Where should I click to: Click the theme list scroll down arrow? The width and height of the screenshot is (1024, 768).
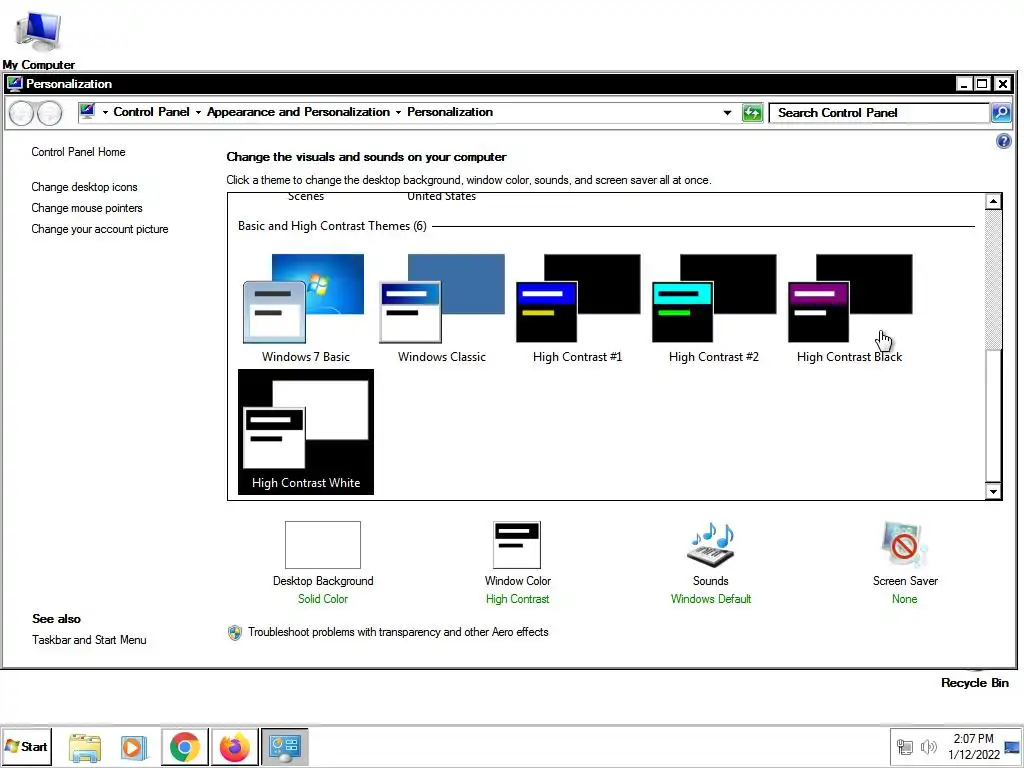coord(993,492)
